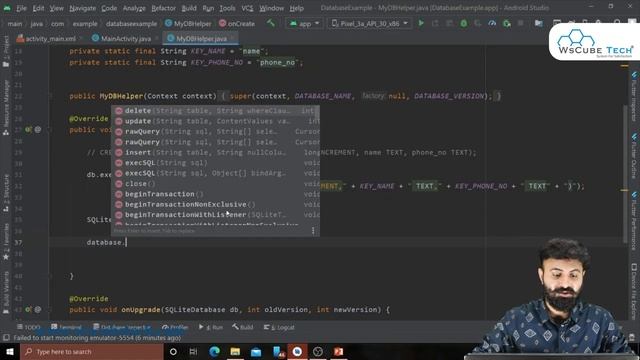Open the Structure side tool window
Screen dimensions: 640x360
tap(6, 193)
